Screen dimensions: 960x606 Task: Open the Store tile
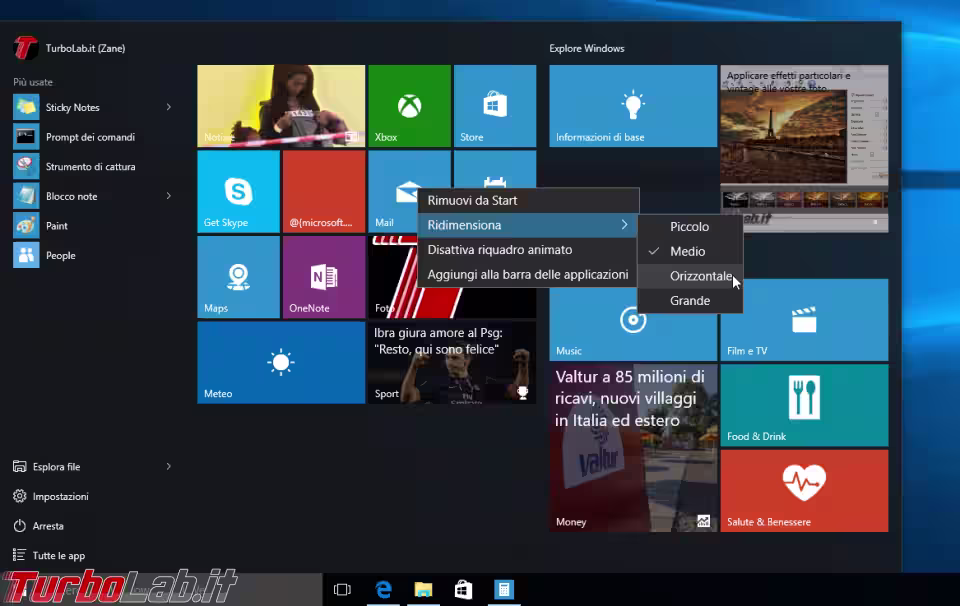(x=495, y=106)
